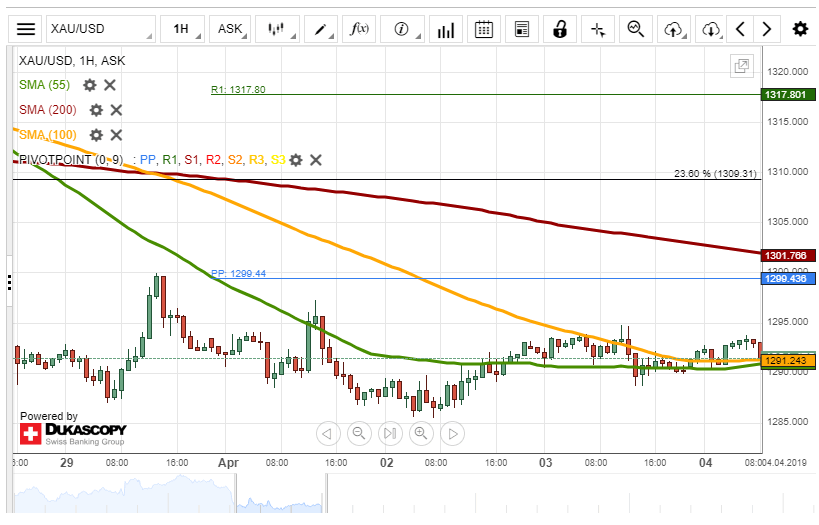
Task: Open the f(x) indicators menu
Action: [359, 29]
